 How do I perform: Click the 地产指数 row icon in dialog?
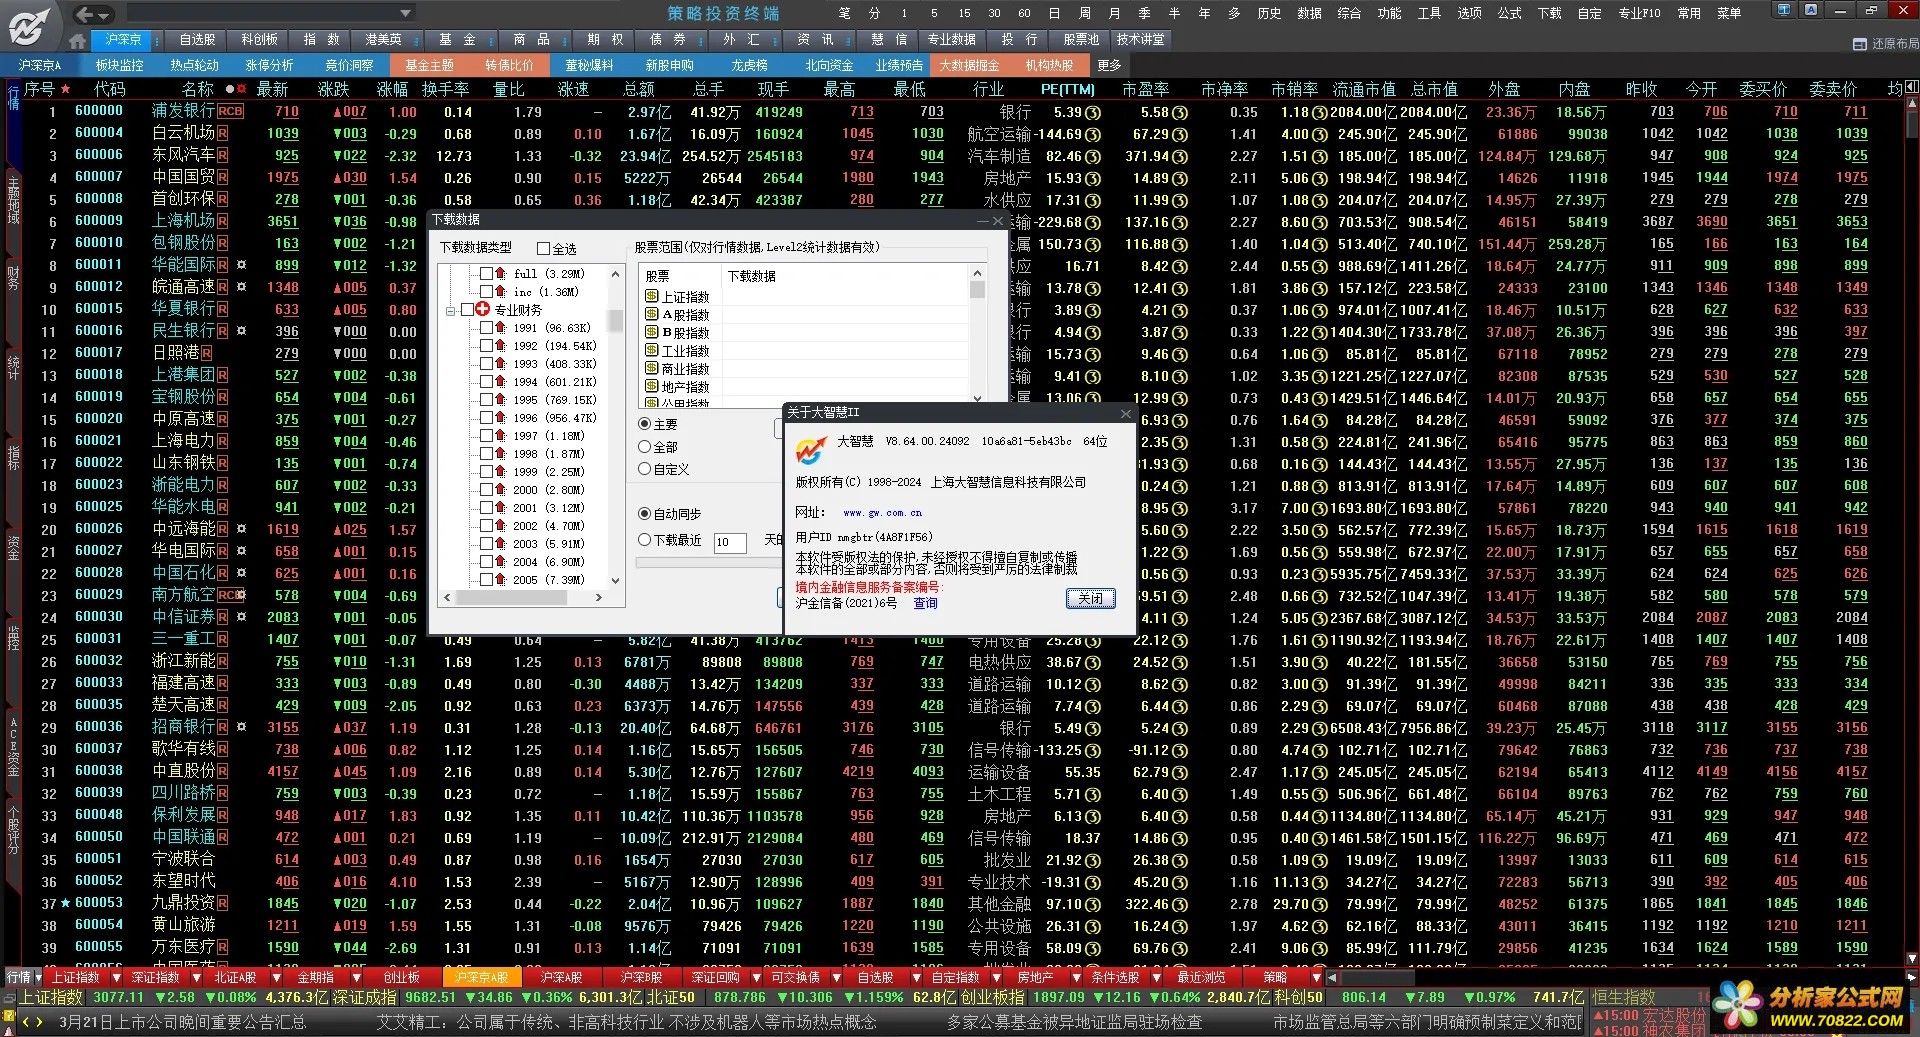651,387
